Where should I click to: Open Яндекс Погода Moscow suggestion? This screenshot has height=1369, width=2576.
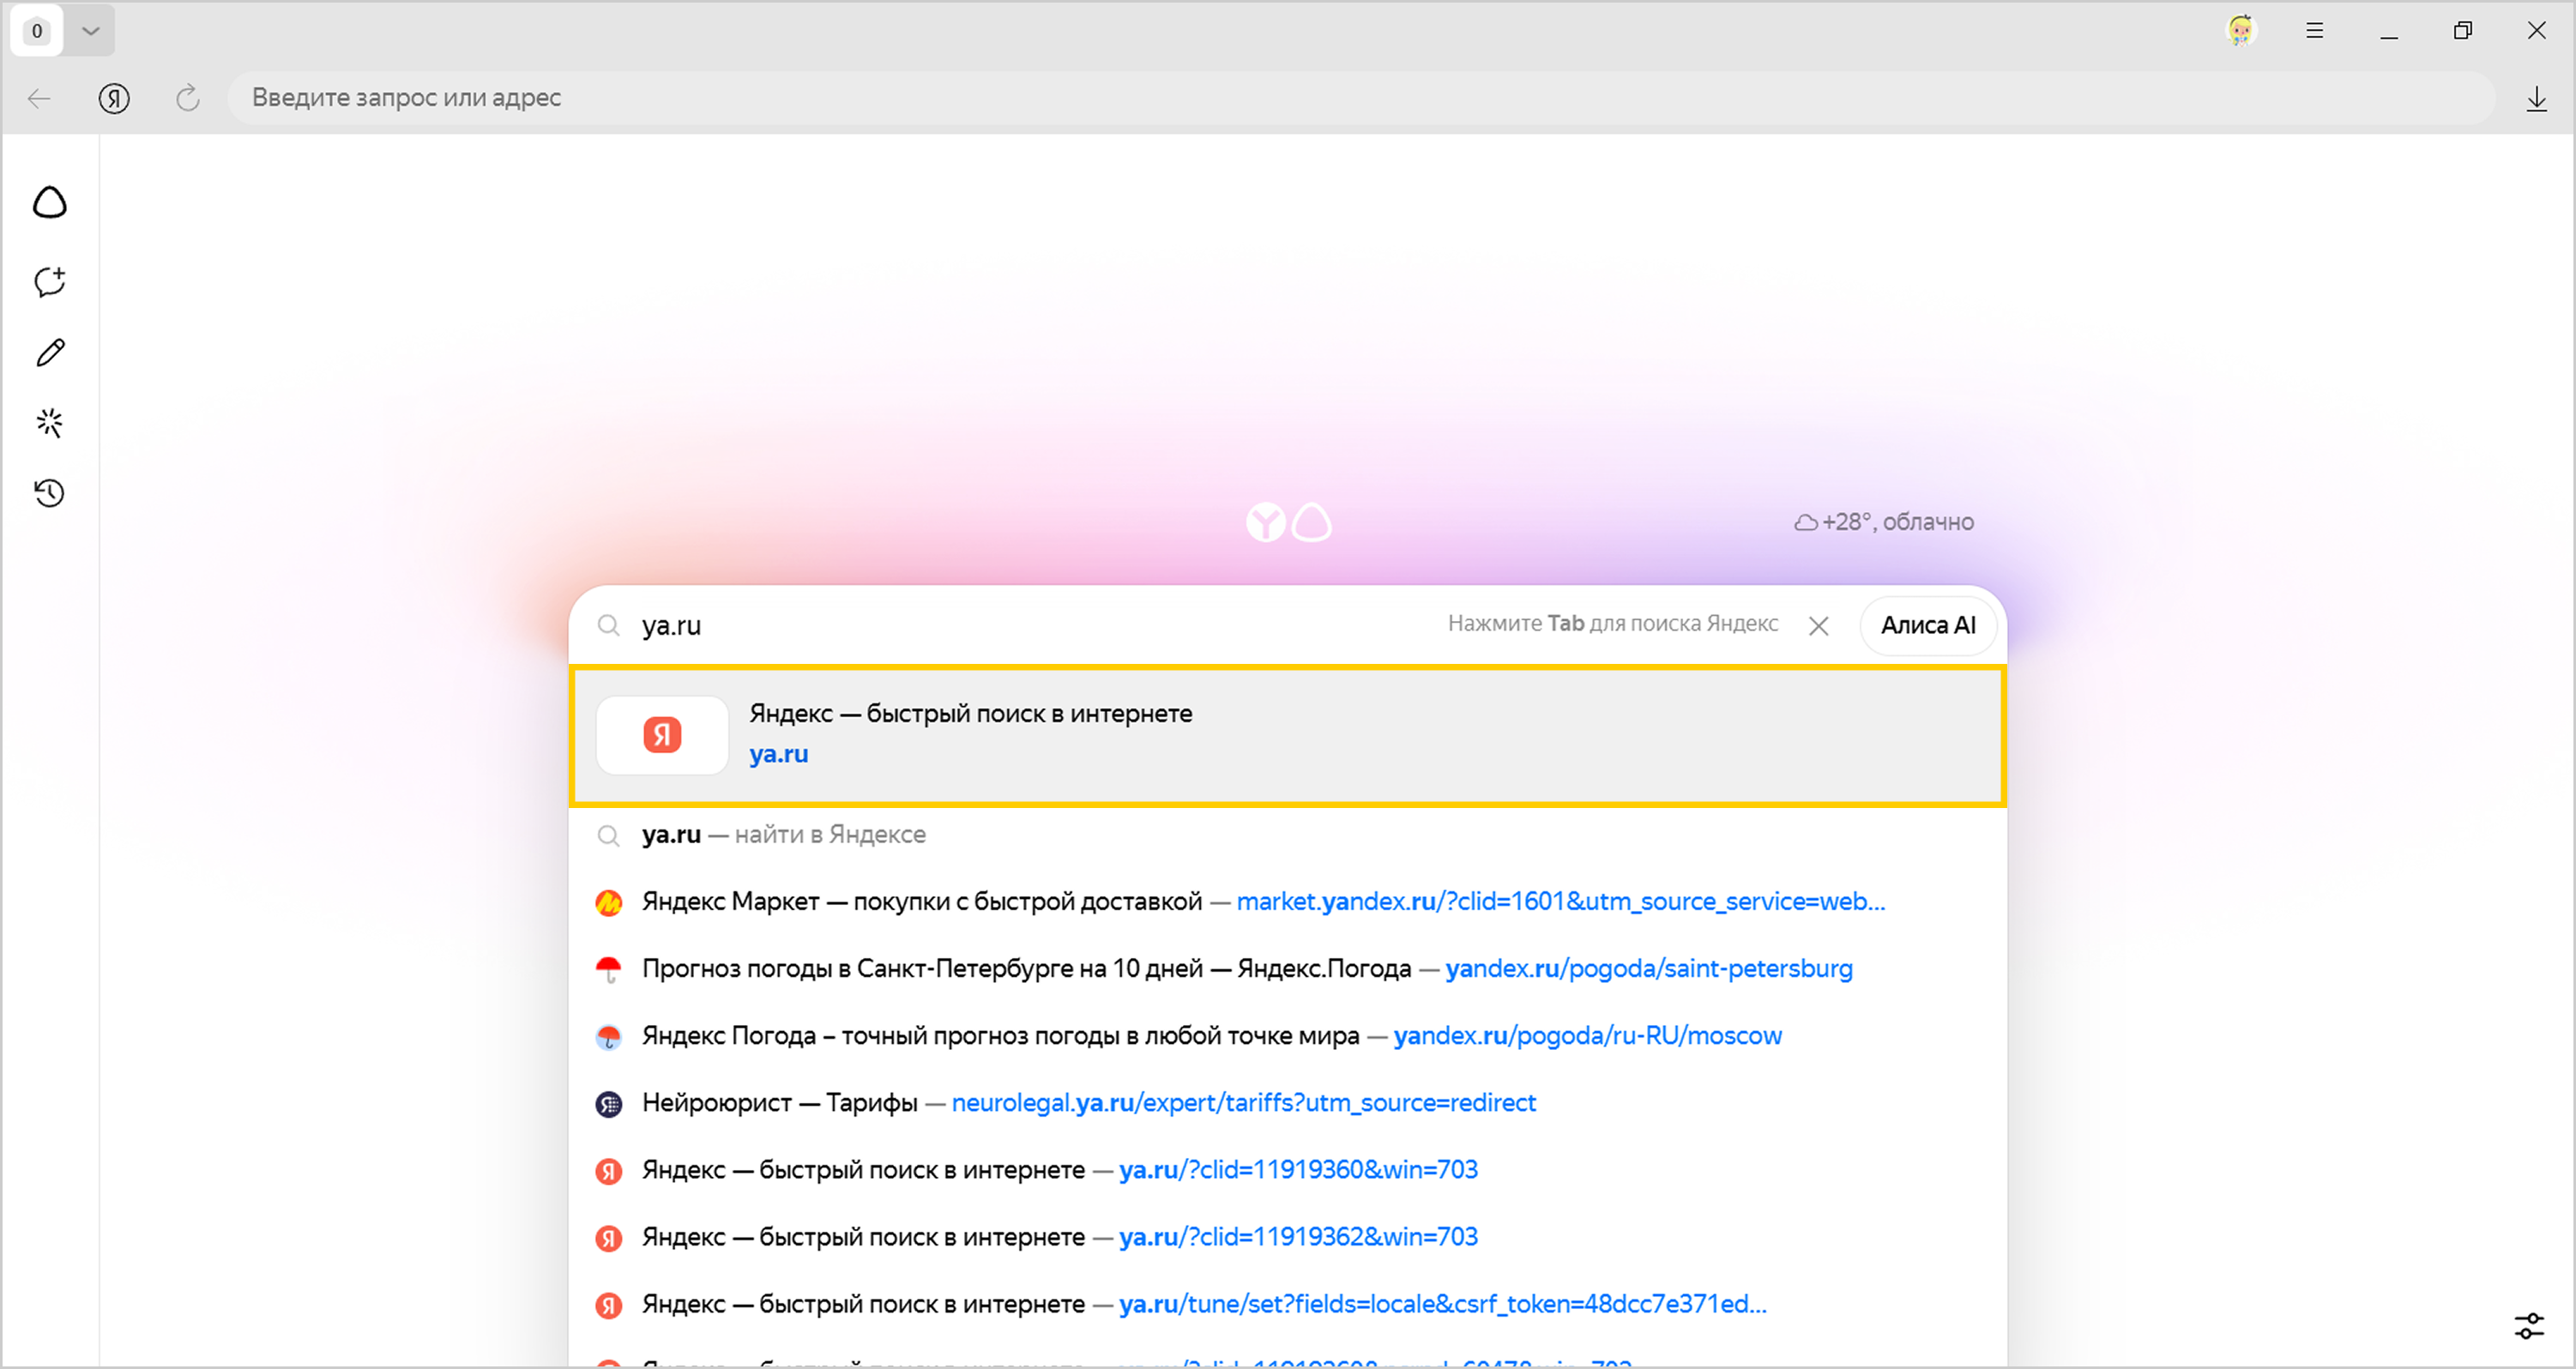1288,1036
